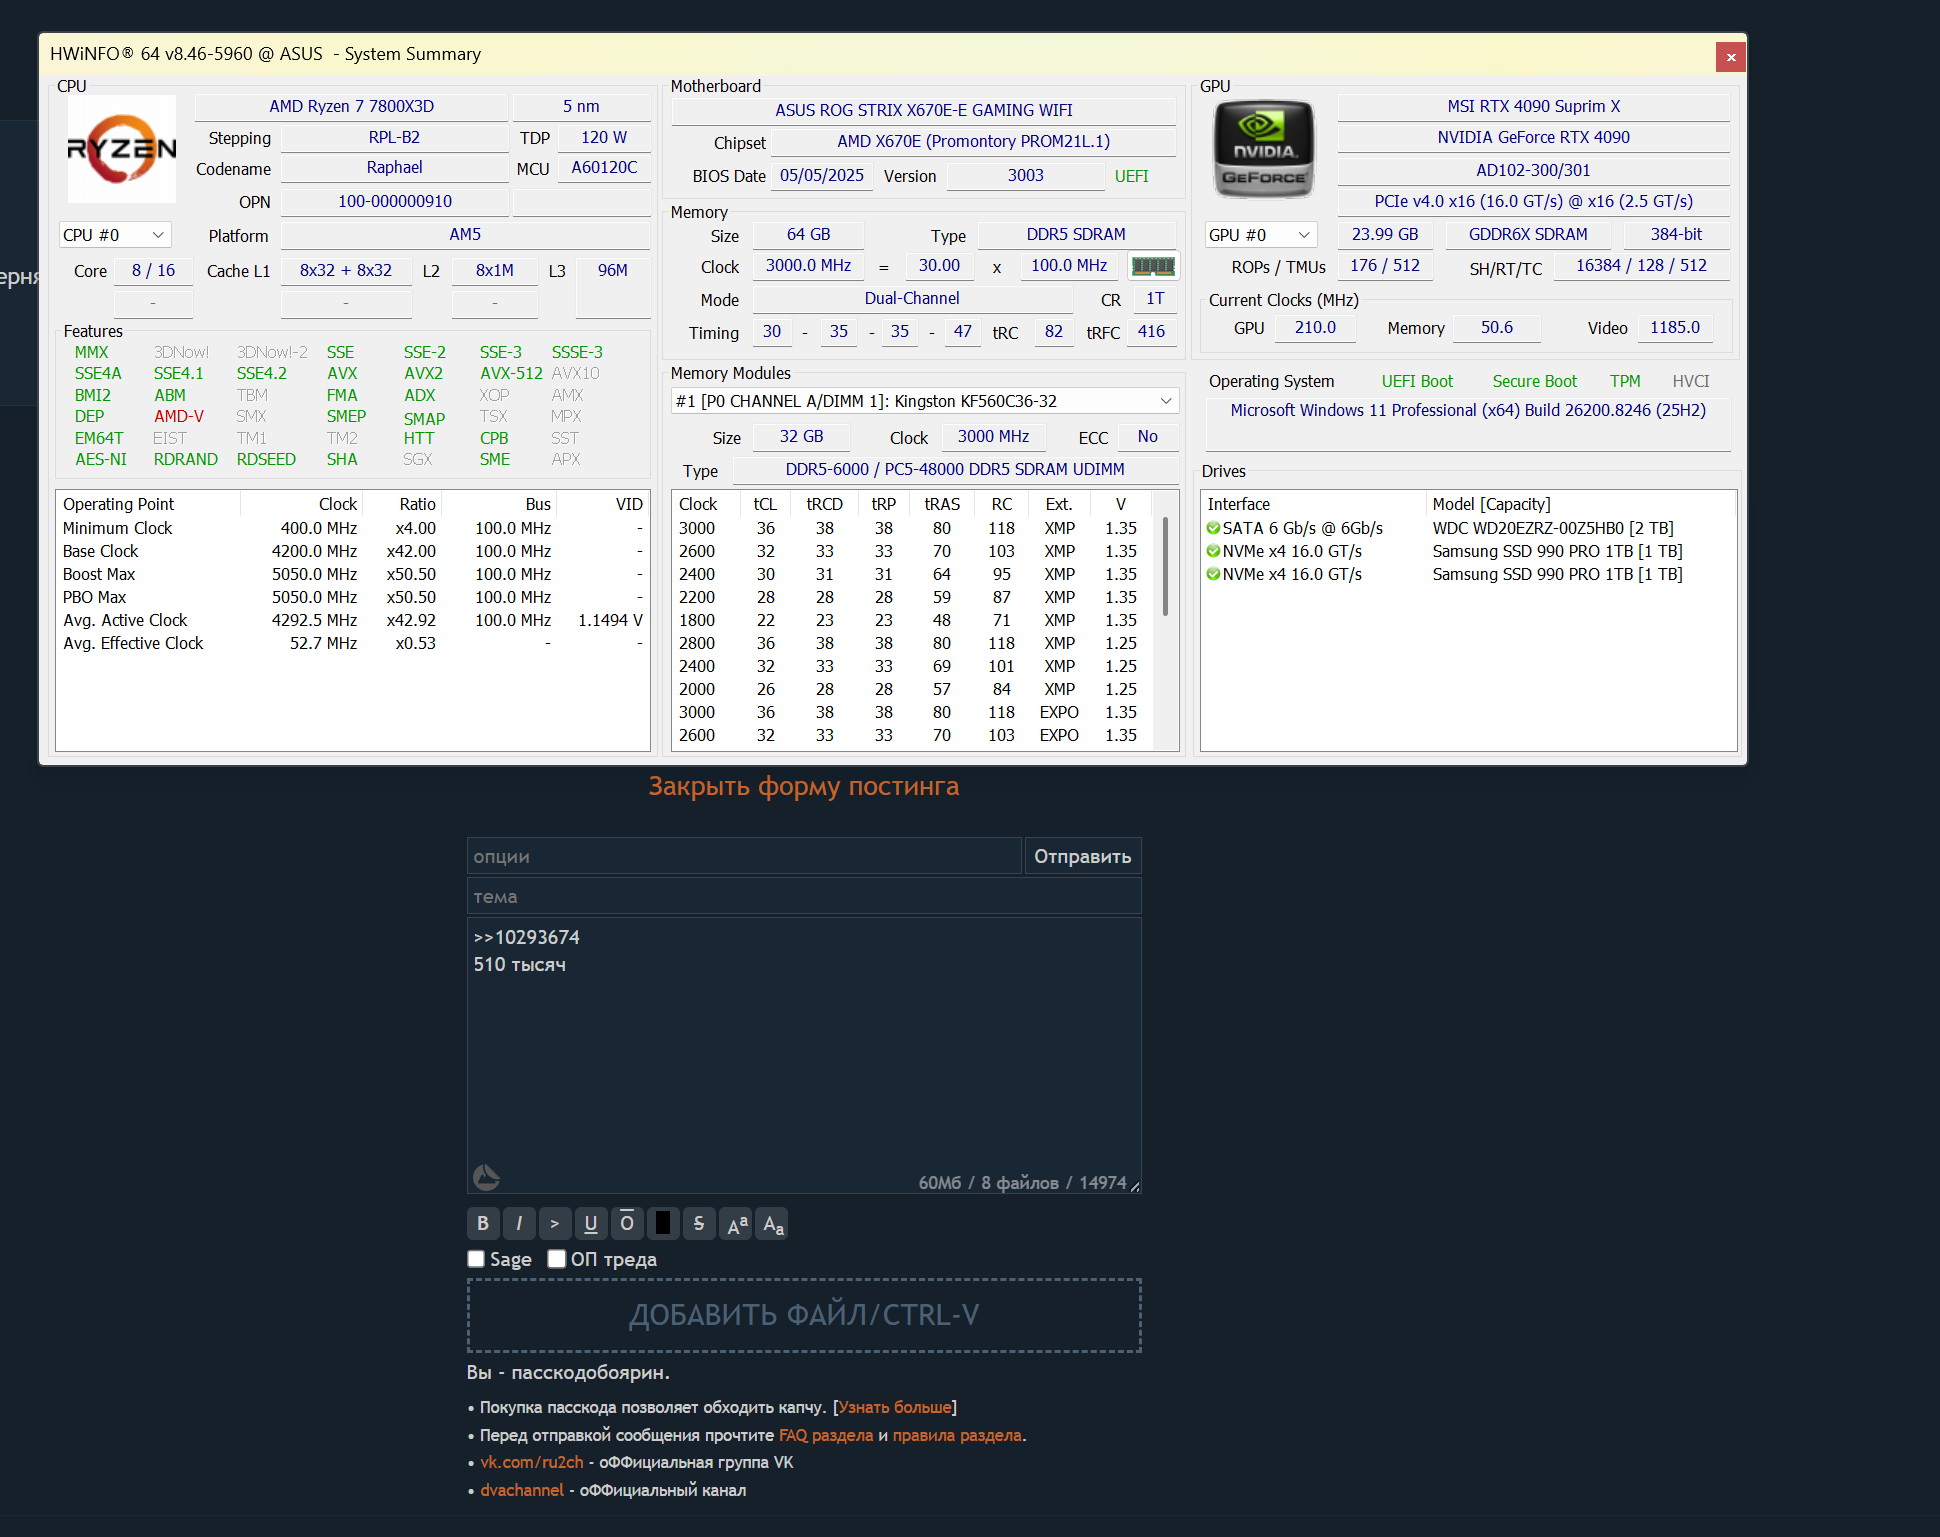Click ДОБАВИТЬ ФАЙЛ/CTRL-V upload area
Viewport: 1940px width, 1537px height.
tap(804, 1315)
